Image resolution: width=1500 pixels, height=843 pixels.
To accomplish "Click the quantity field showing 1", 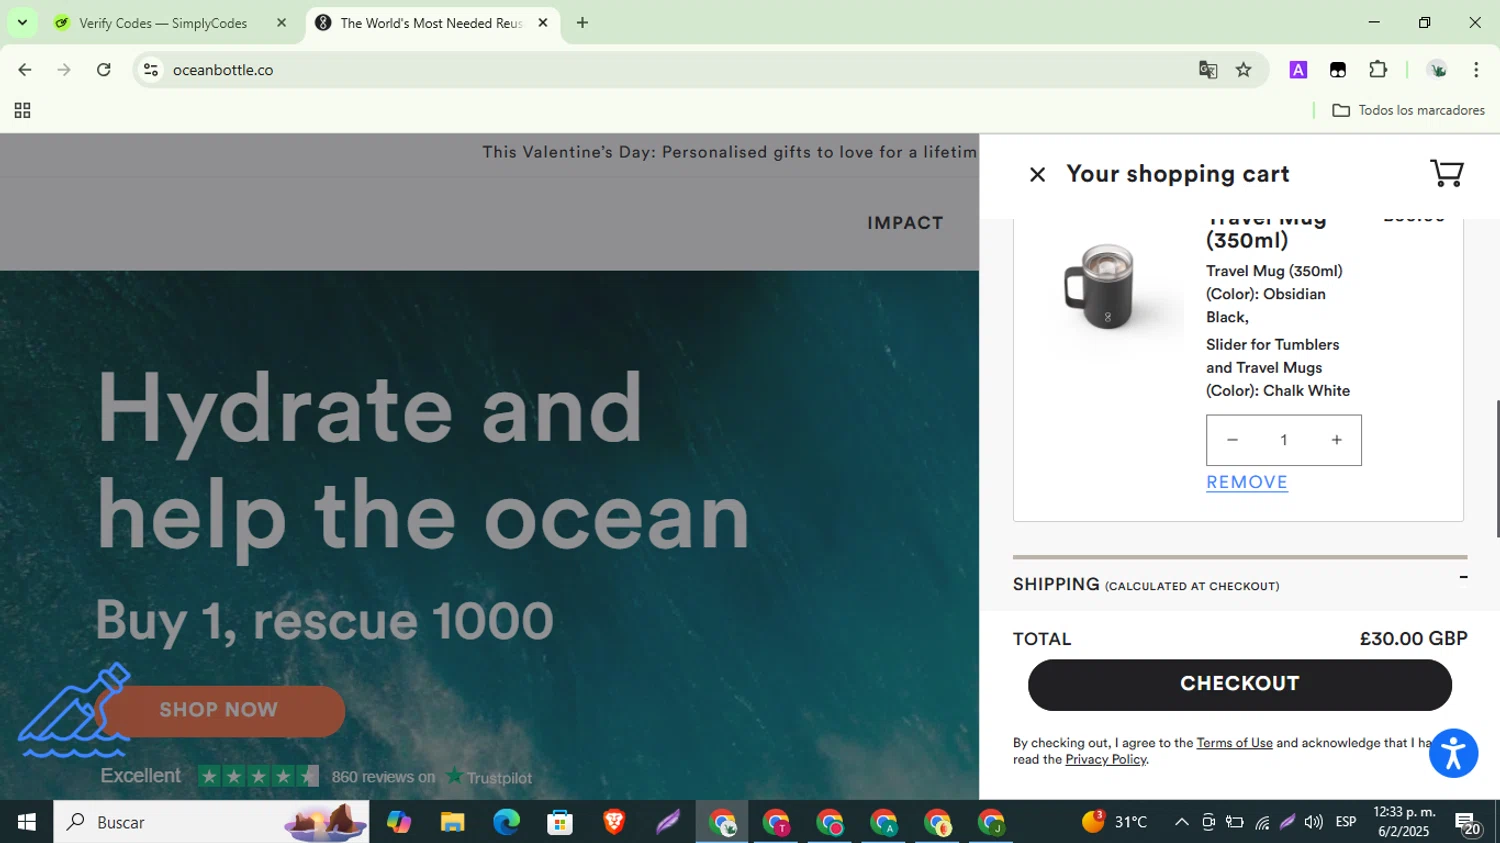I will point(1284,440).
